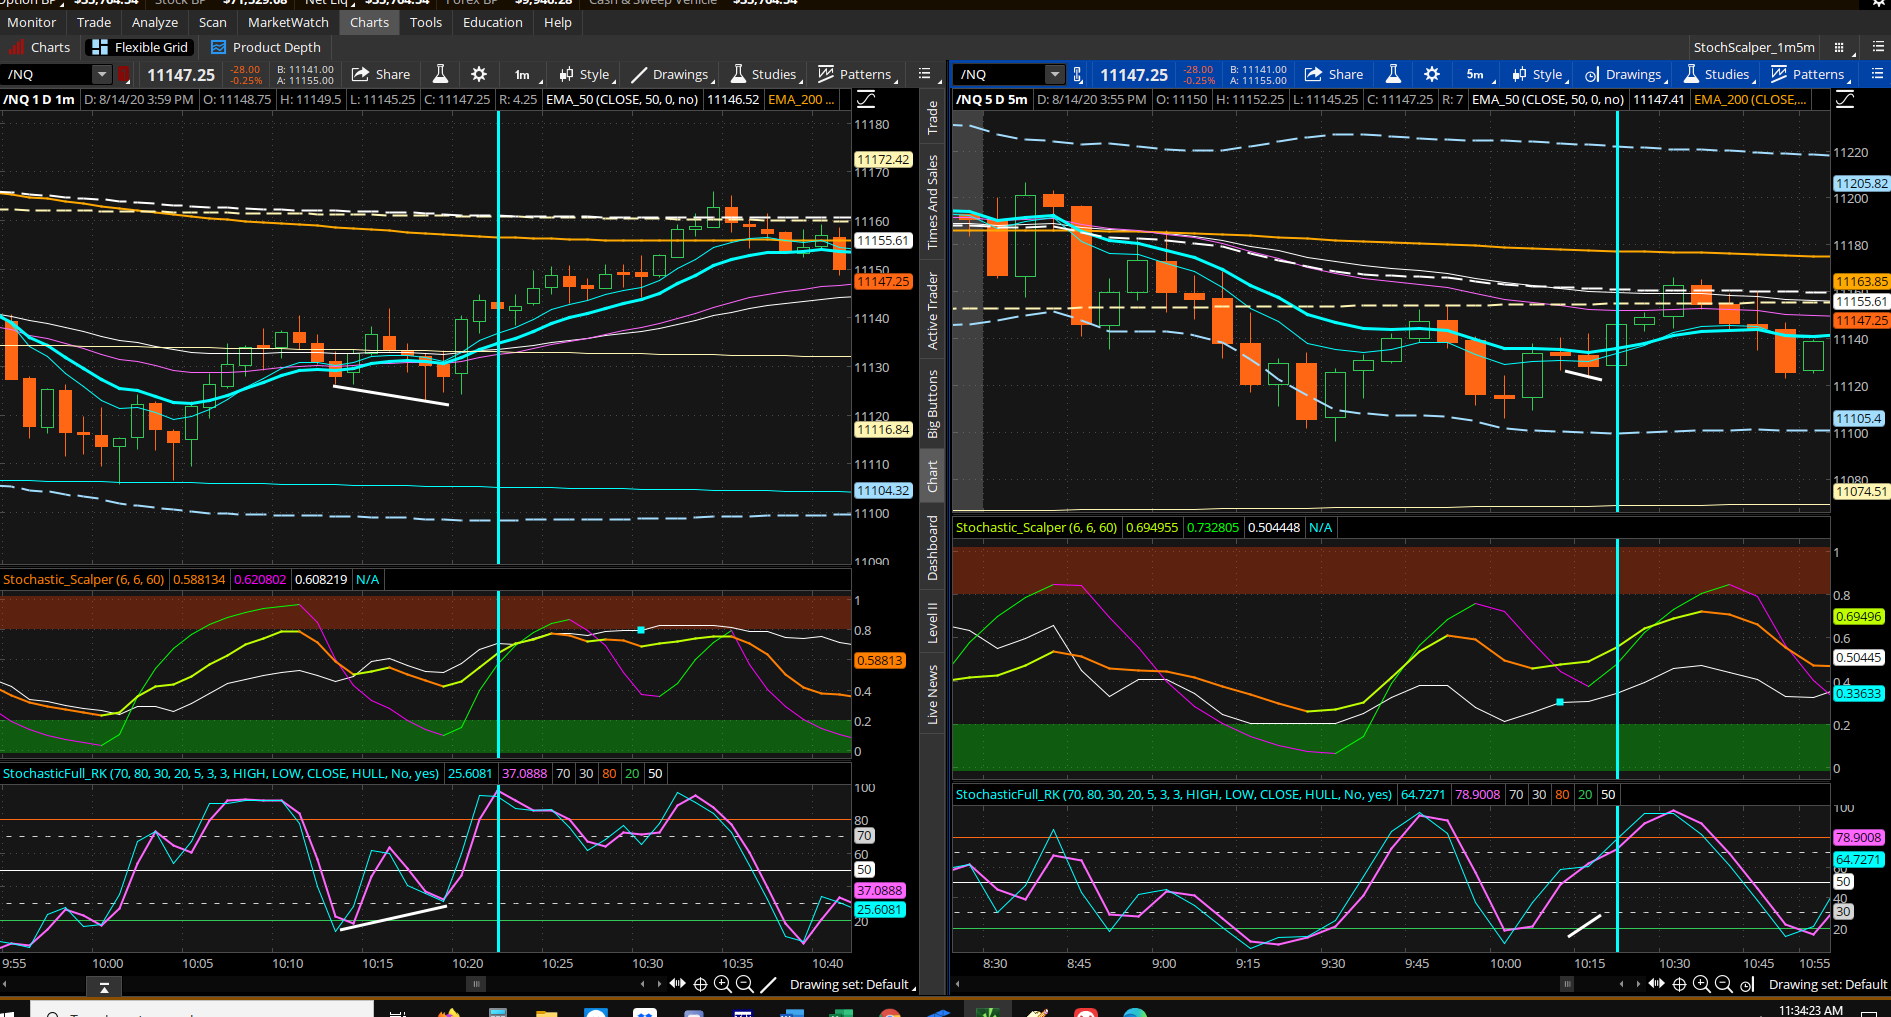This screenshot has height=1017, width=1891.
Task: Switch to the Monitor tab
Action: (x=32, y=22)
